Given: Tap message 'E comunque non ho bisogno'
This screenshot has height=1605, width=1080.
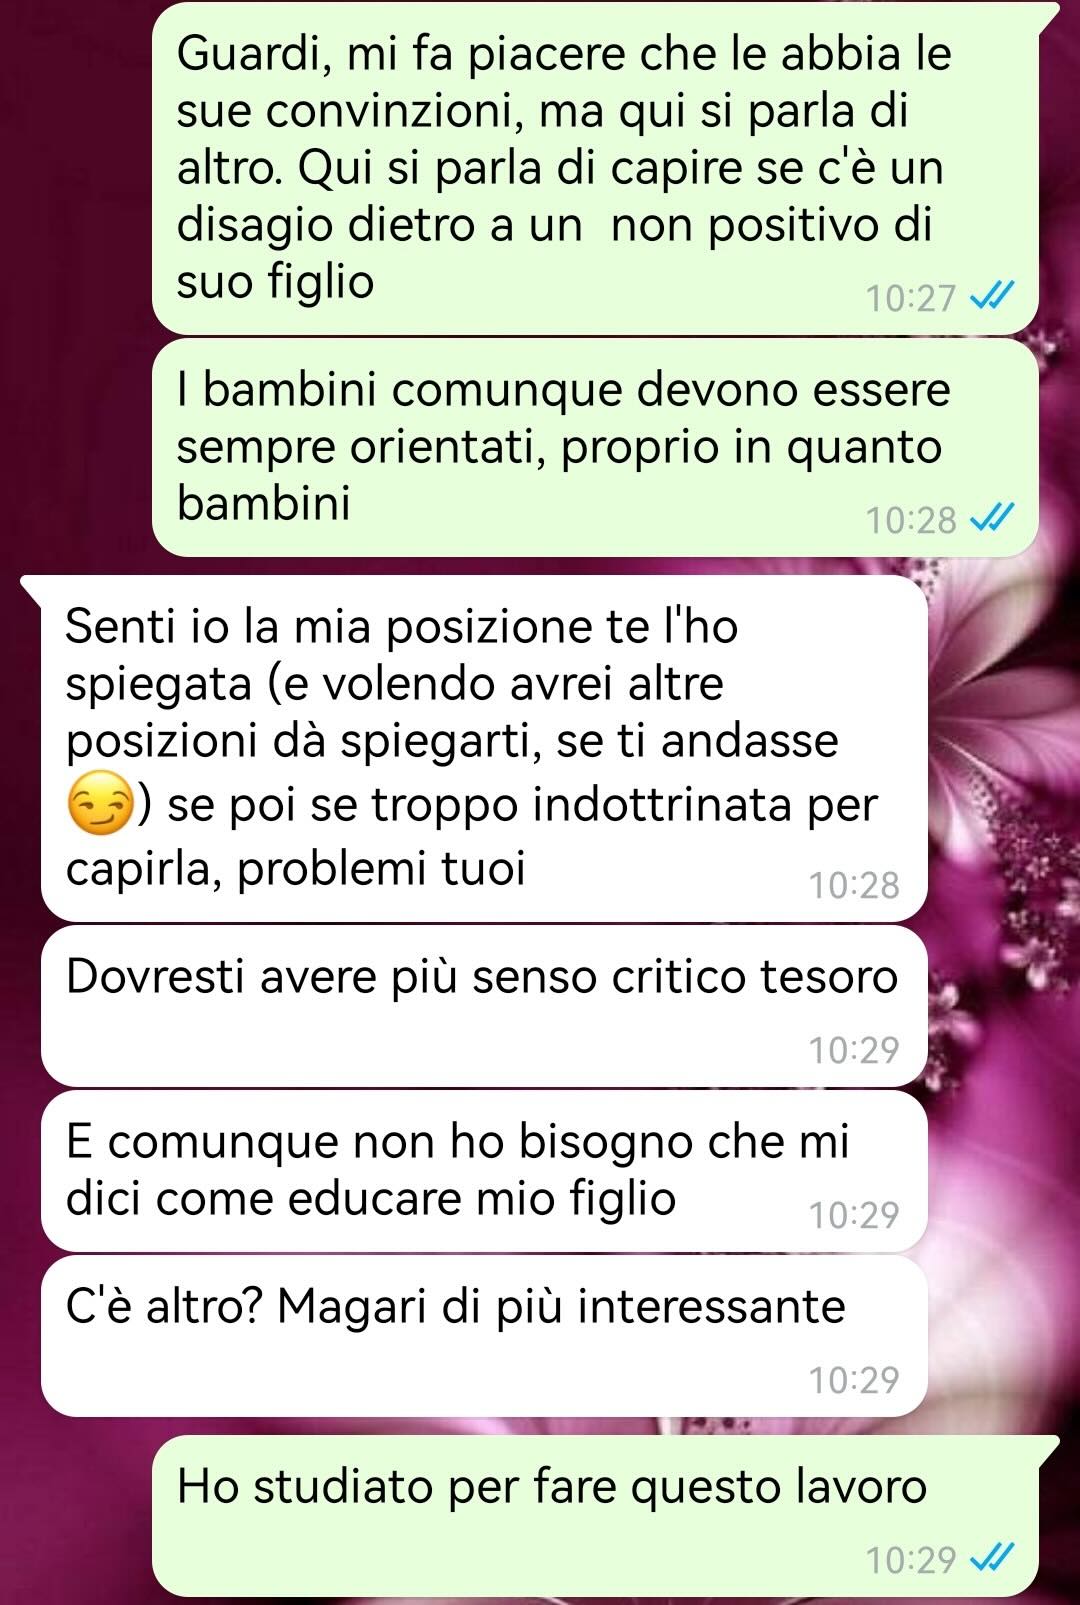Looking at the screenshot, I should pyautogui.click(x=484, y=1170).
